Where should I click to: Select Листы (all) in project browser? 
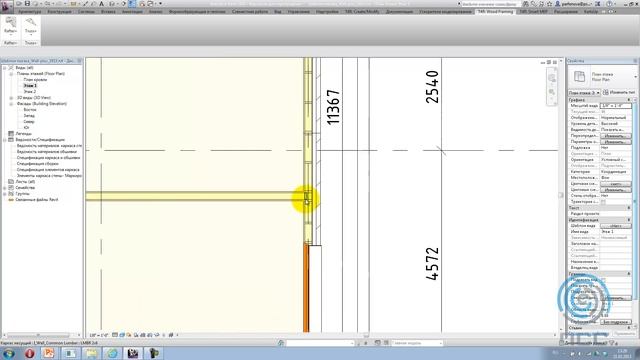click(25, 182)
